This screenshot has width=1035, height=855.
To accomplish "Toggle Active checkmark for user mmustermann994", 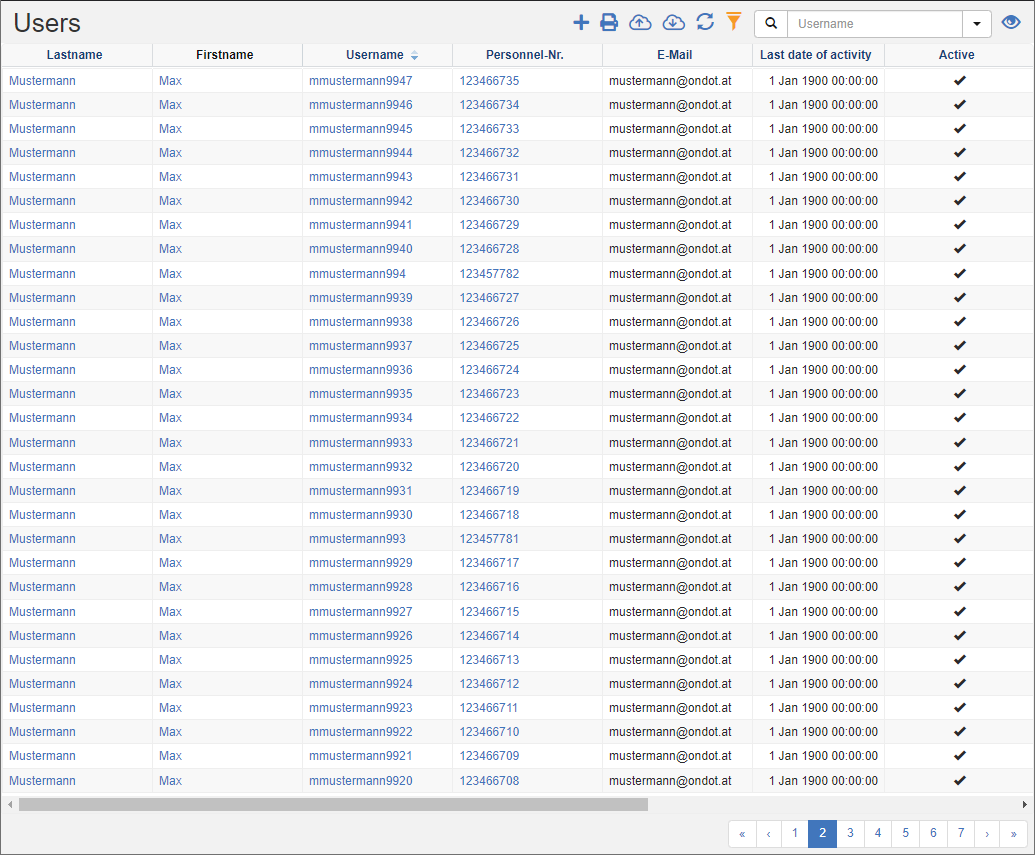I will coord(960,273).
